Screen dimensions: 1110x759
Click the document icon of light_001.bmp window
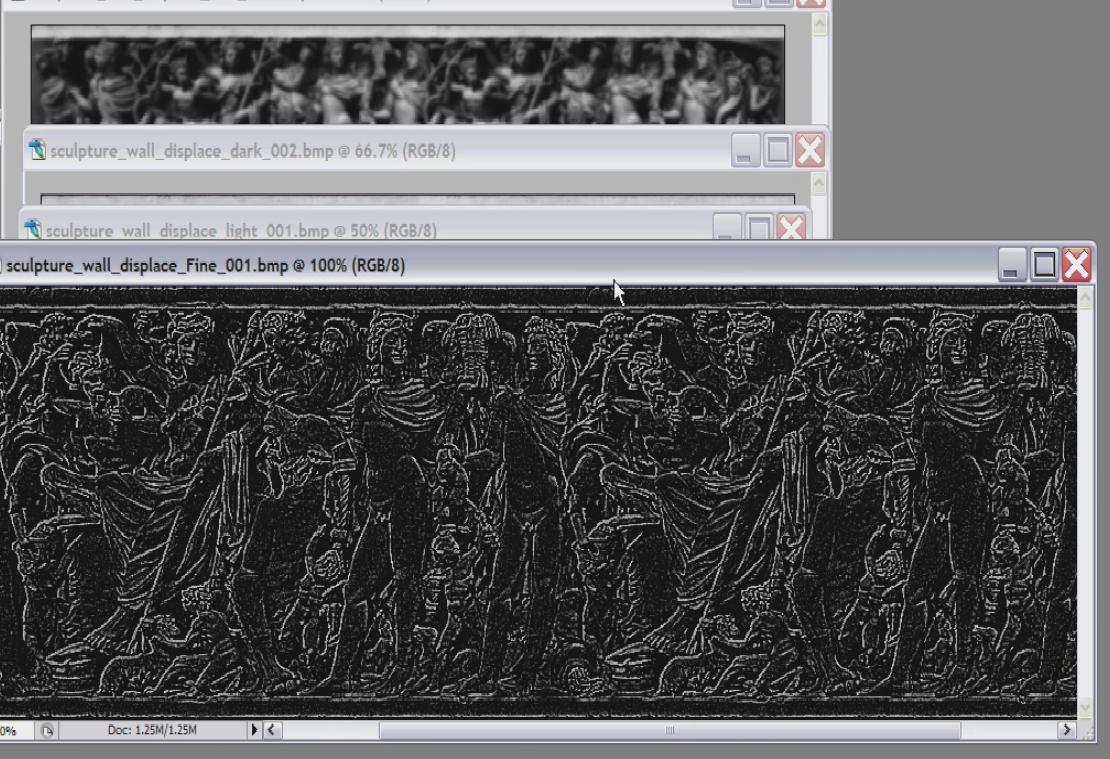pos(32,229)
